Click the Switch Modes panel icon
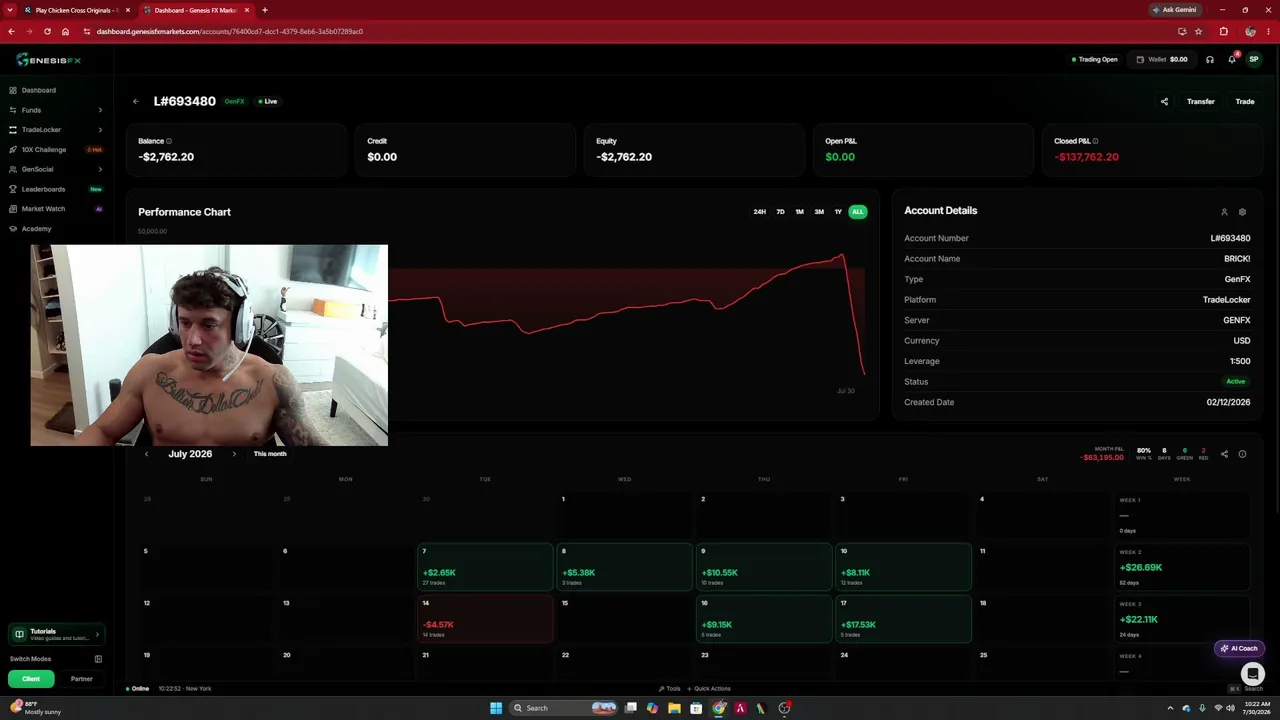Image resolution: width=1280 pixels, height=720 pixels. tap(98, 659)
